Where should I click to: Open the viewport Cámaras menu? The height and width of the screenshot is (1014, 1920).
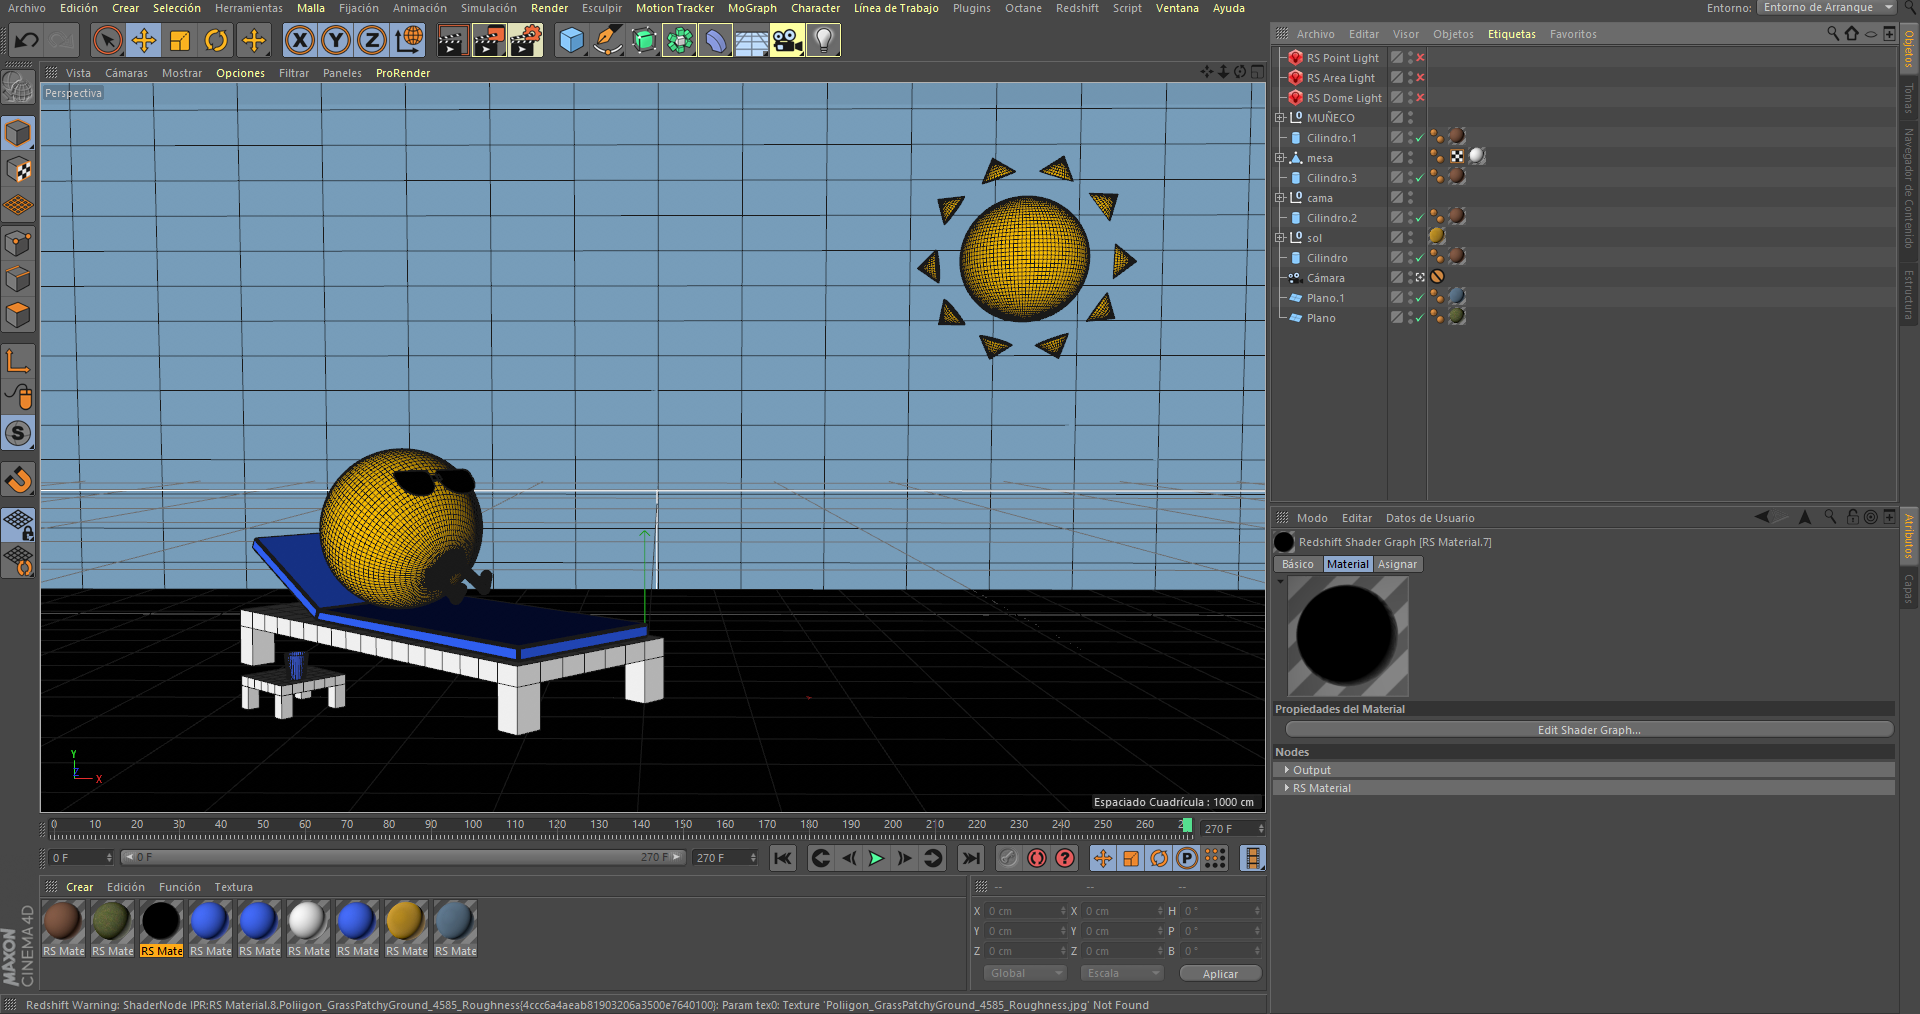[x=126, y=73]
